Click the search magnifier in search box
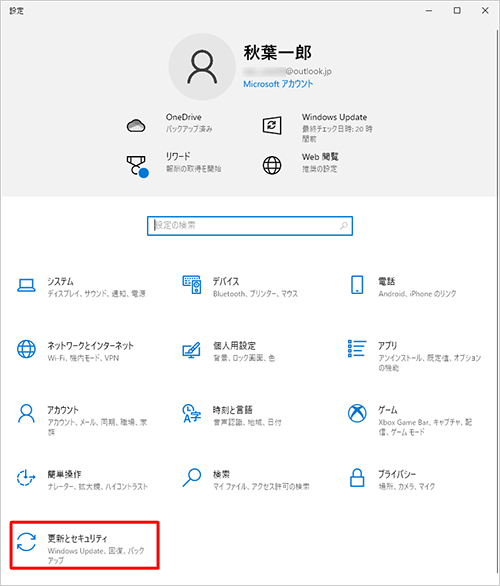This screenshot has height=586, width=500. [344, 226]
